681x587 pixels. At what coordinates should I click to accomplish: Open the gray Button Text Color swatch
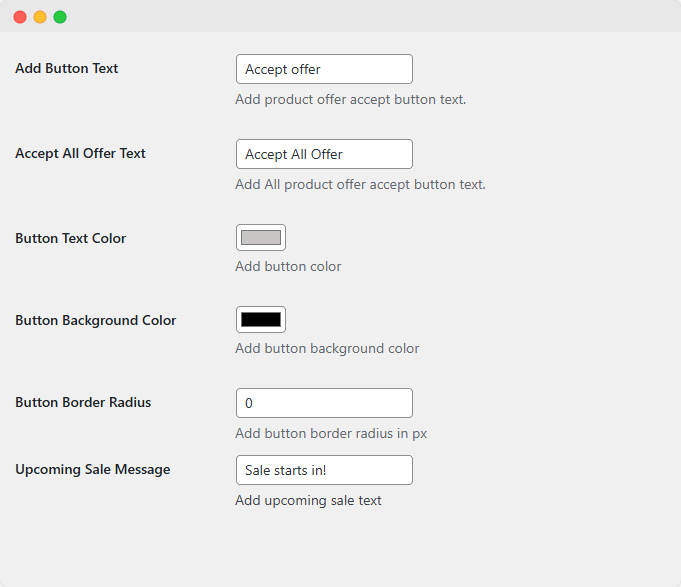tap(261, 238)
